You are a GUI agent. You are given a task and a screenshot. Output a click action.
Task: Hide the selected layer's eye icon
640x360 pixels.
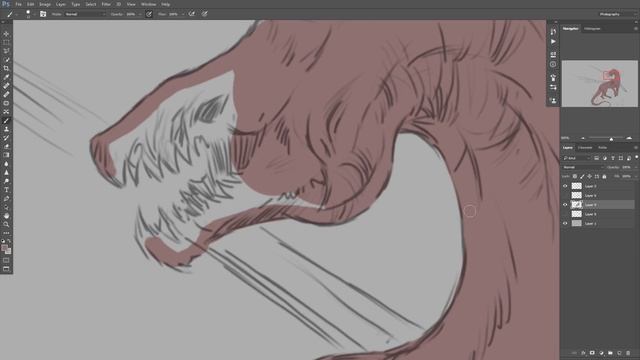click(x=565, y=205)
